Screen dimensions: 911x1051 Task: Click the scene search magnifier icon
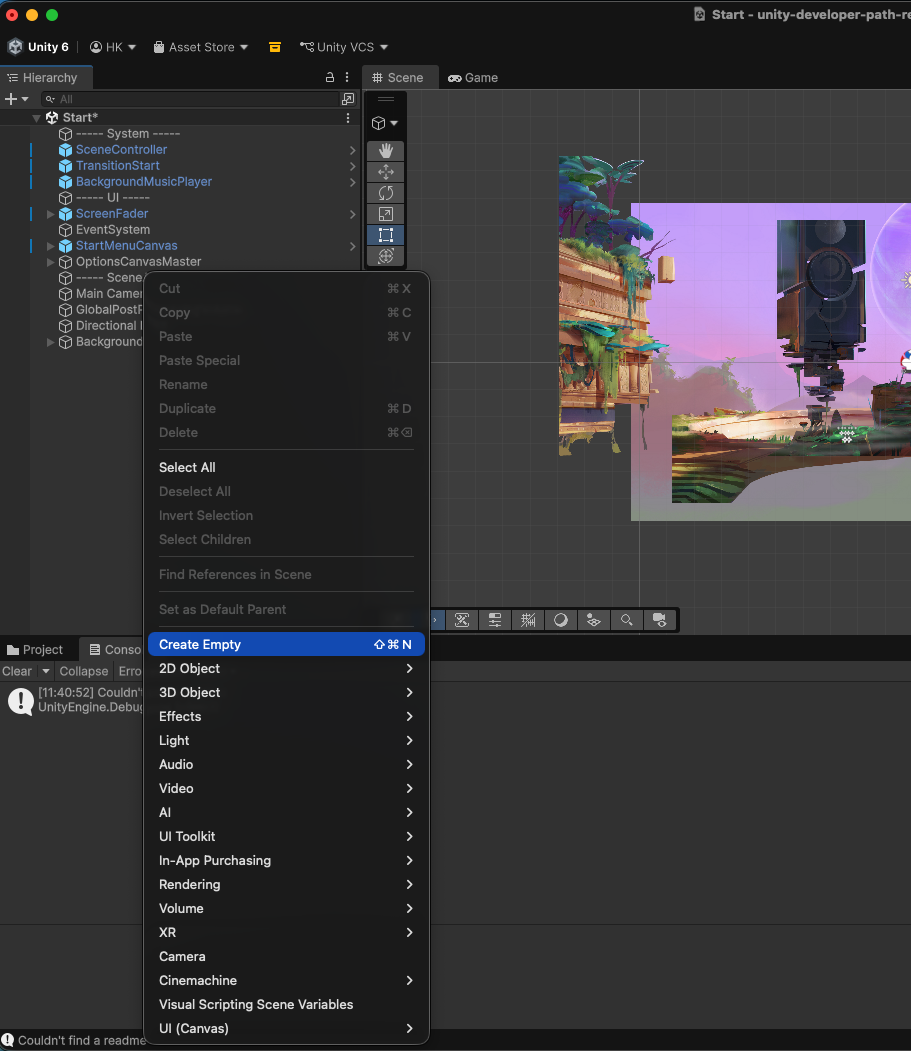[627, 620]
